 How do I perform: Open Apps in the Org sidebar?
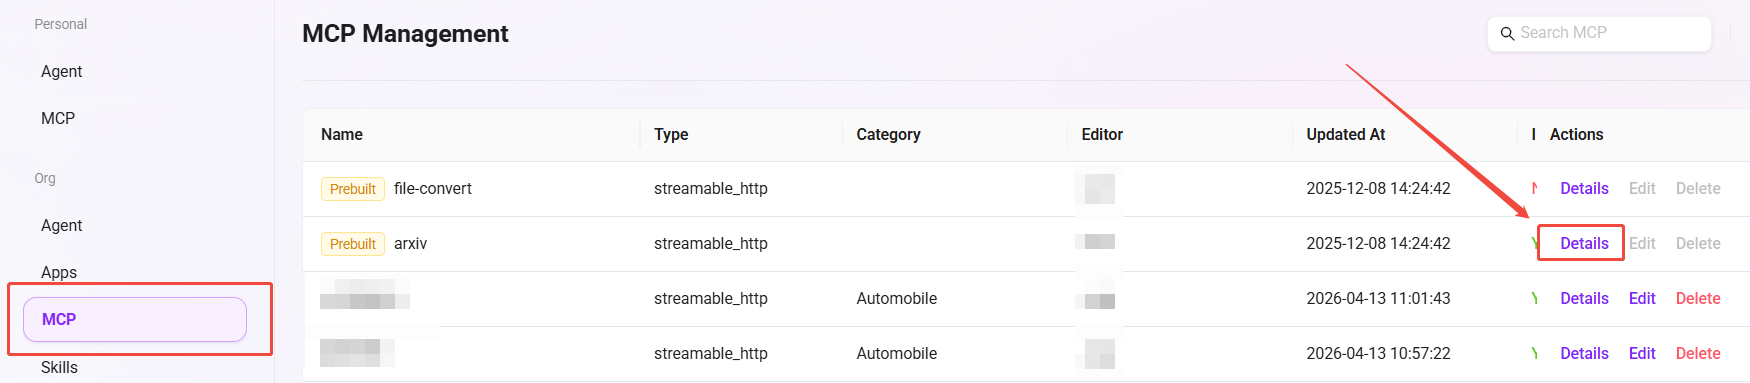point(59,272)
